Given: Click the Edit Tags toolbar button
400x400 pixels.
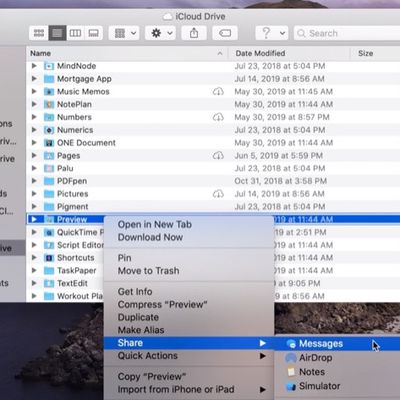Looking at the screenshot, I should point(225,33).
